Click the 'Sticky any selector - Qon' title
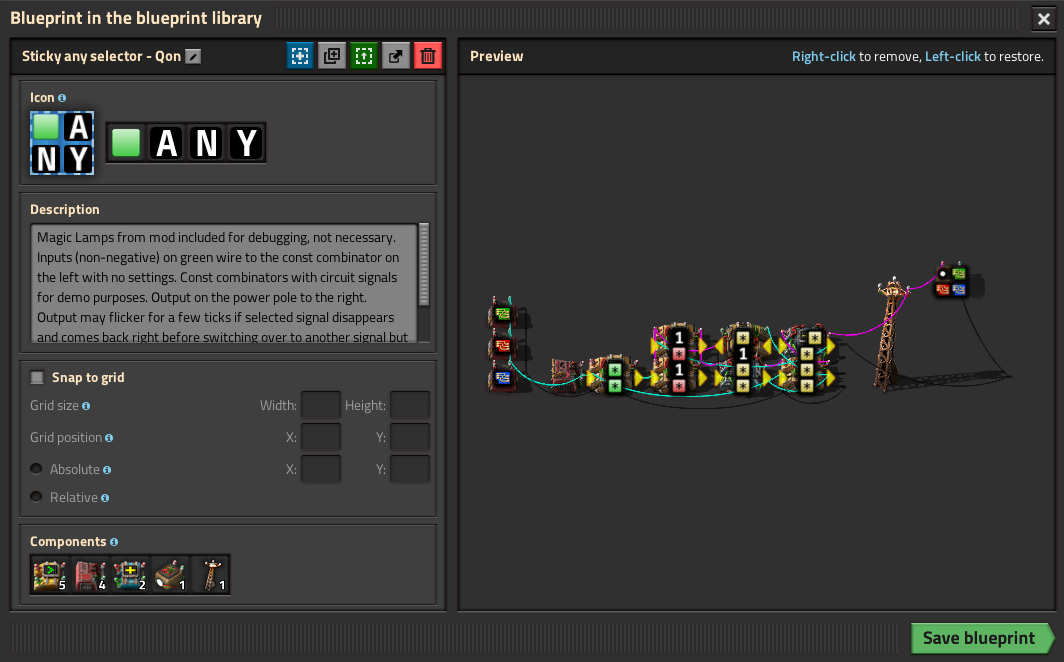Viewport: 1064px width, 662px height. pyautogui.click(x=101, y=56)
